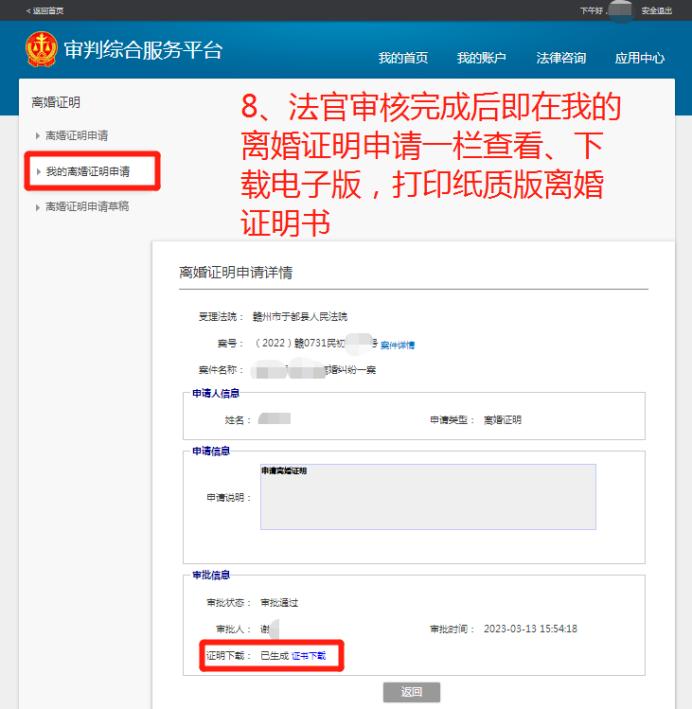Click the 申请信息 section label
Screen dimensions: 692x709
pos(211,451)
